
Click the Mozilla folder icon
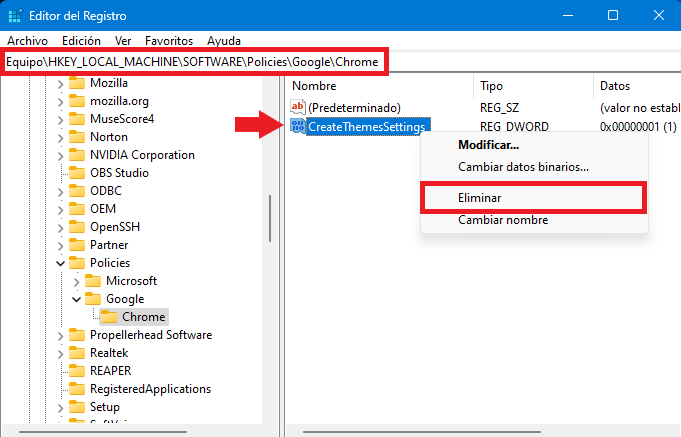coord(77,83)
